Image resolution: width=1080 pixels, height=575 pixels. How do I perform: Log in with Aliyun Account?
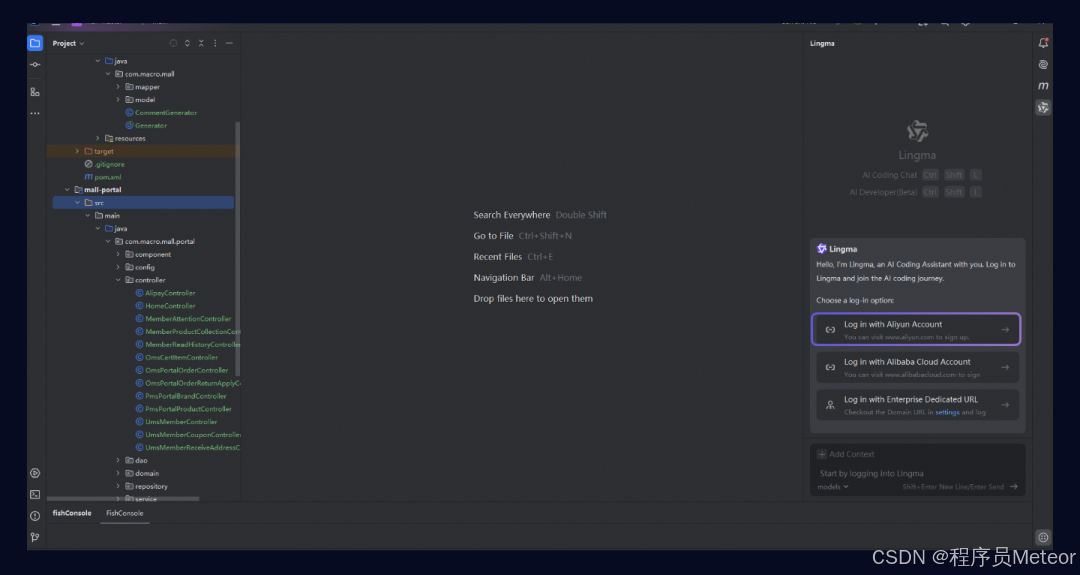click(x=916, y=330)
